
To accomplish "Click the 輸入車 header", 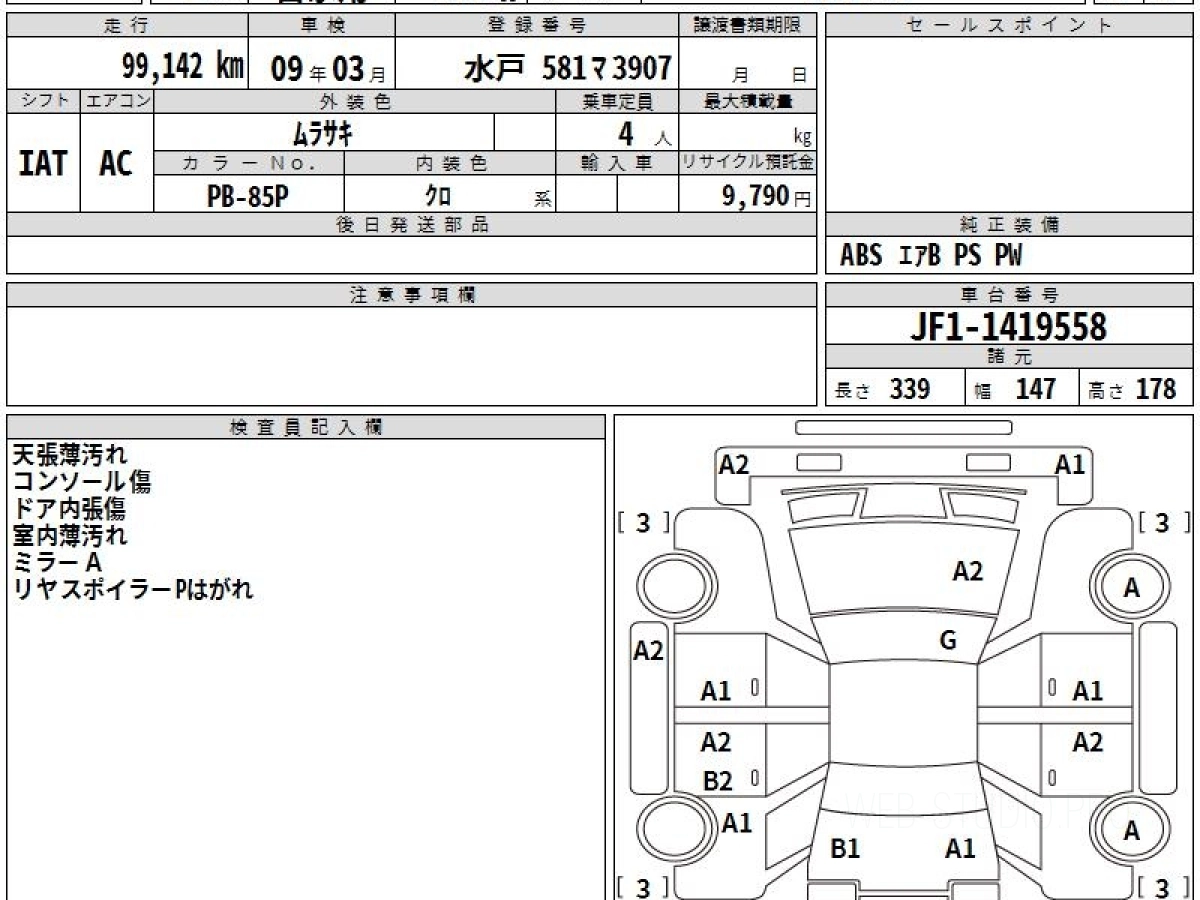I will [x=617, y=164].
